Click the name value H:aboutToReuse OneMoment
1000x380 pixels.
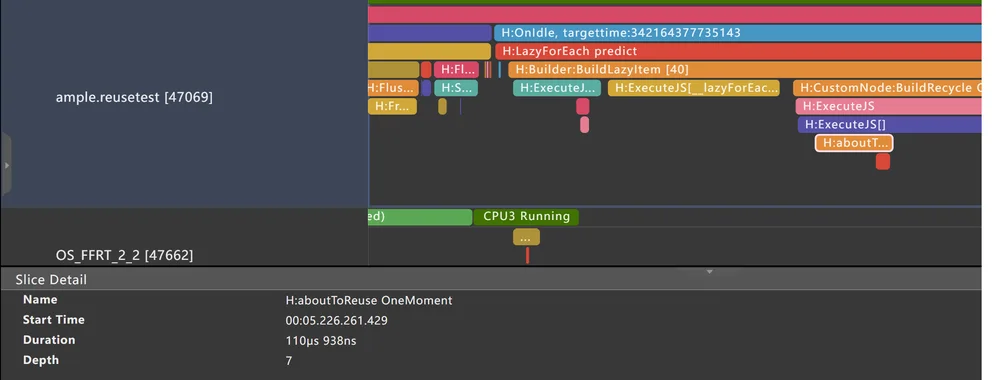click(369, 300)
